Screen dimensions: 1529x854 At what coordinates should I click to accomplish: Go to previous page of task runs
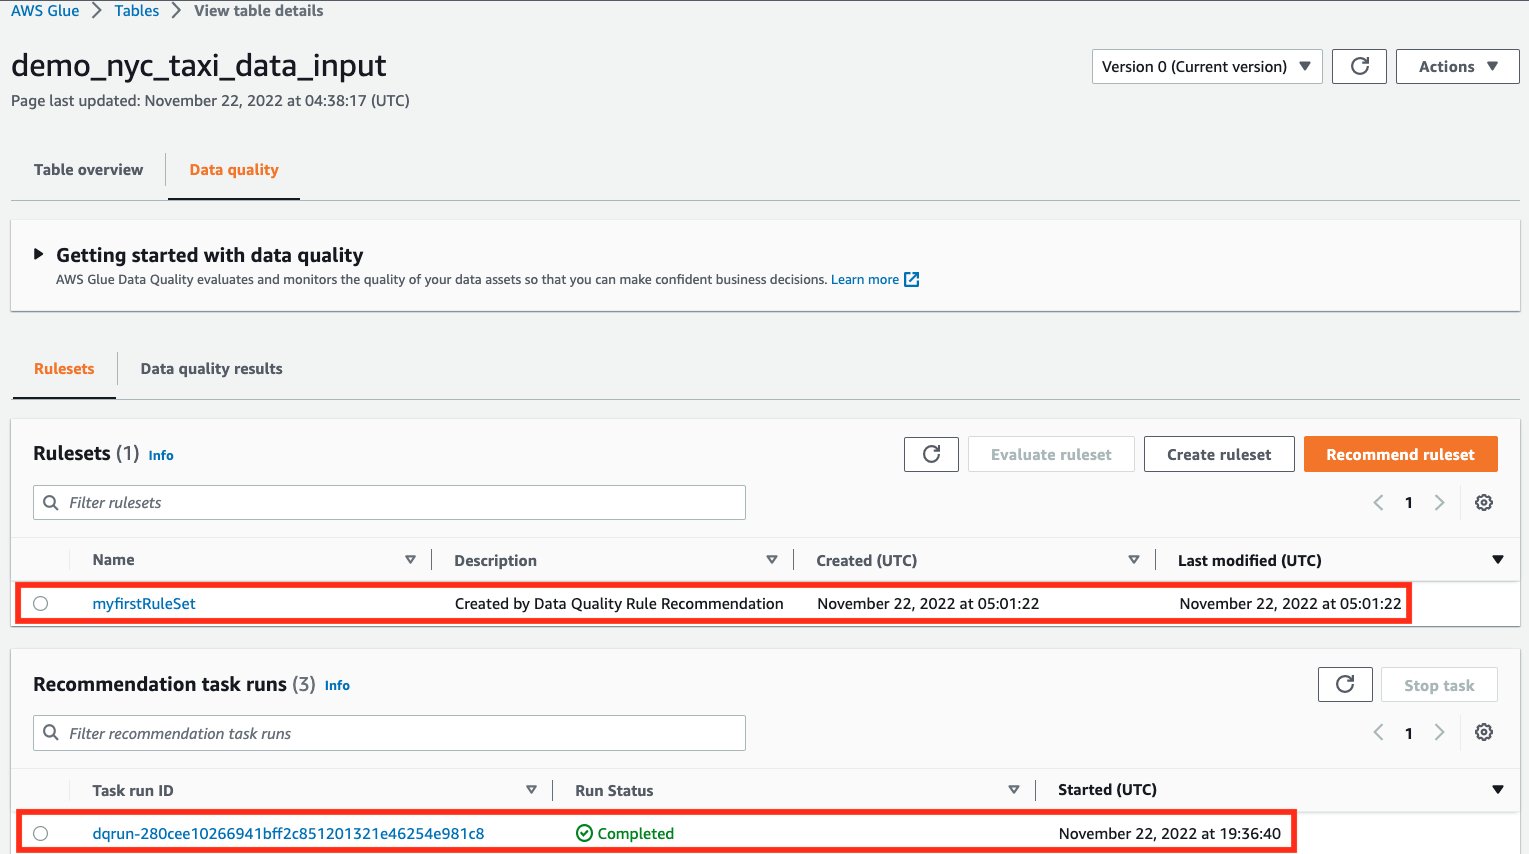[x=1378, y=733]
